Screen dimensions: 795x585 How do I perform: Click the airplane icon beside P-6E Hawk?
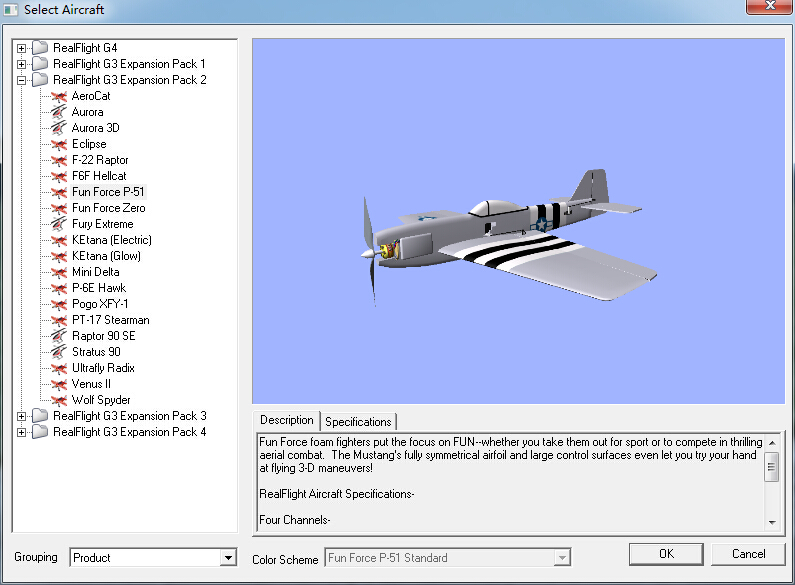(x=59, y=288)
